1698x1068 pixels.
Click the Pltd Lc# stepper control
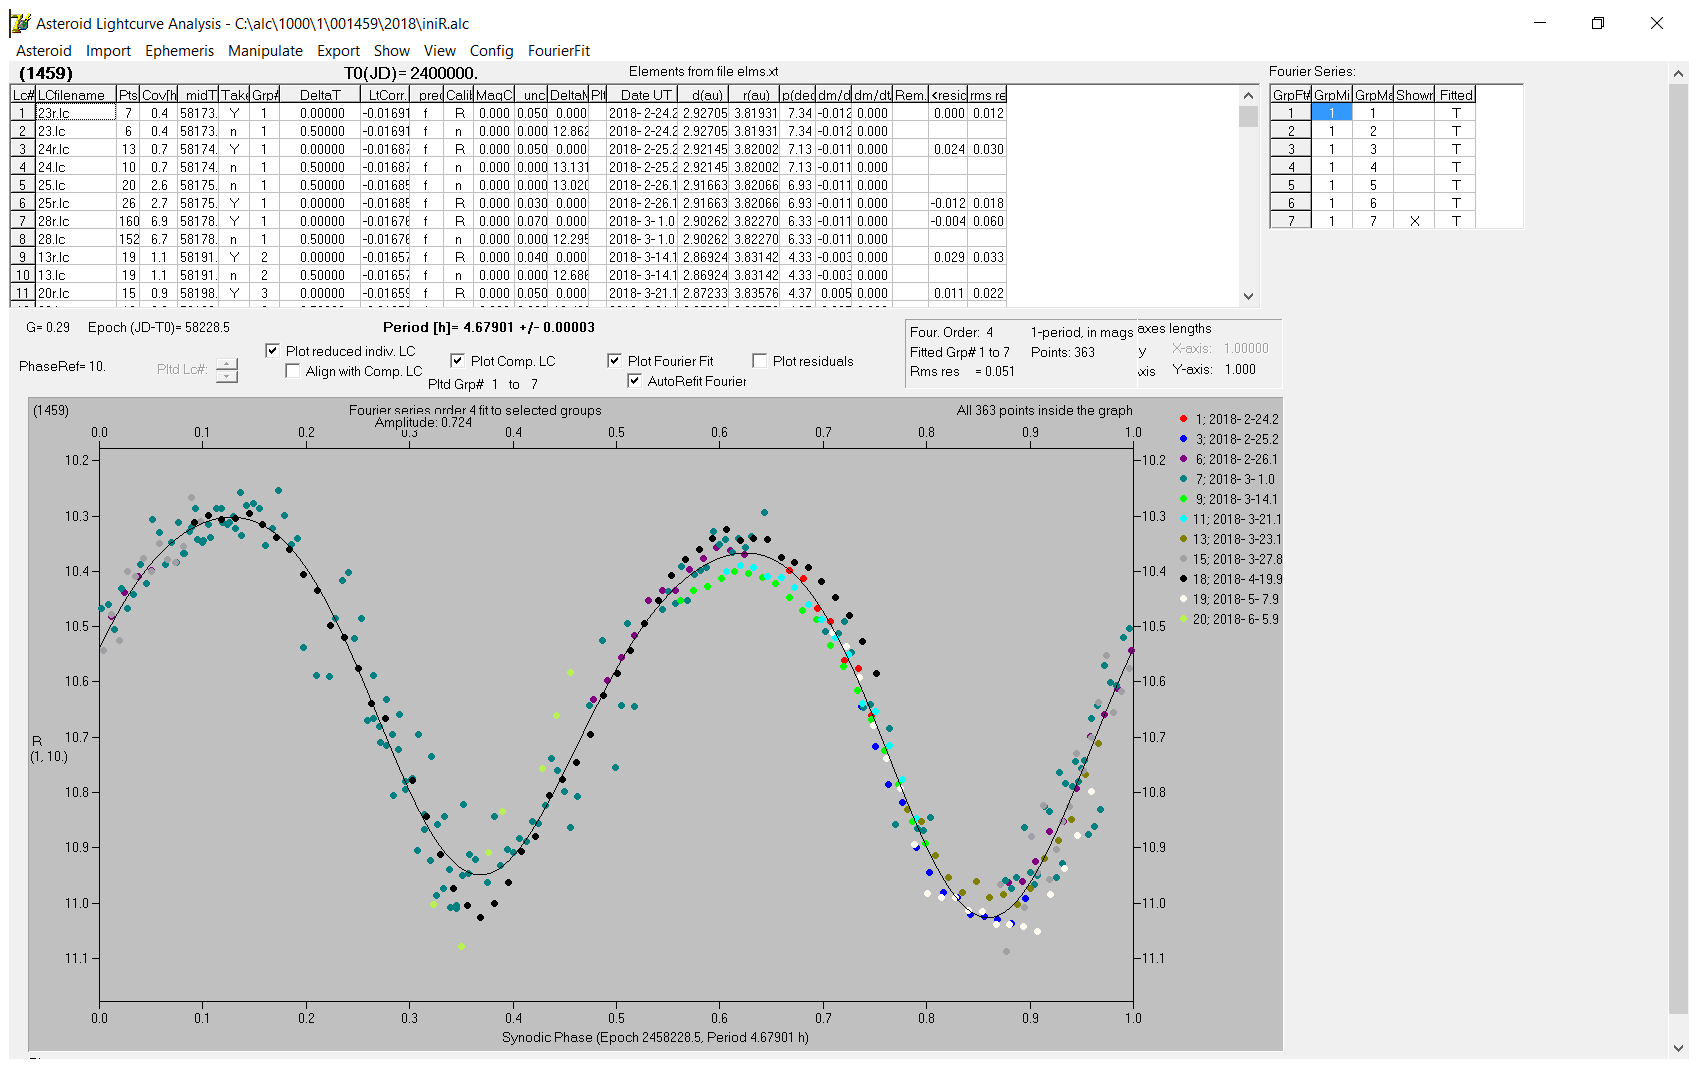pyautogui.click(x=227, y=370)
